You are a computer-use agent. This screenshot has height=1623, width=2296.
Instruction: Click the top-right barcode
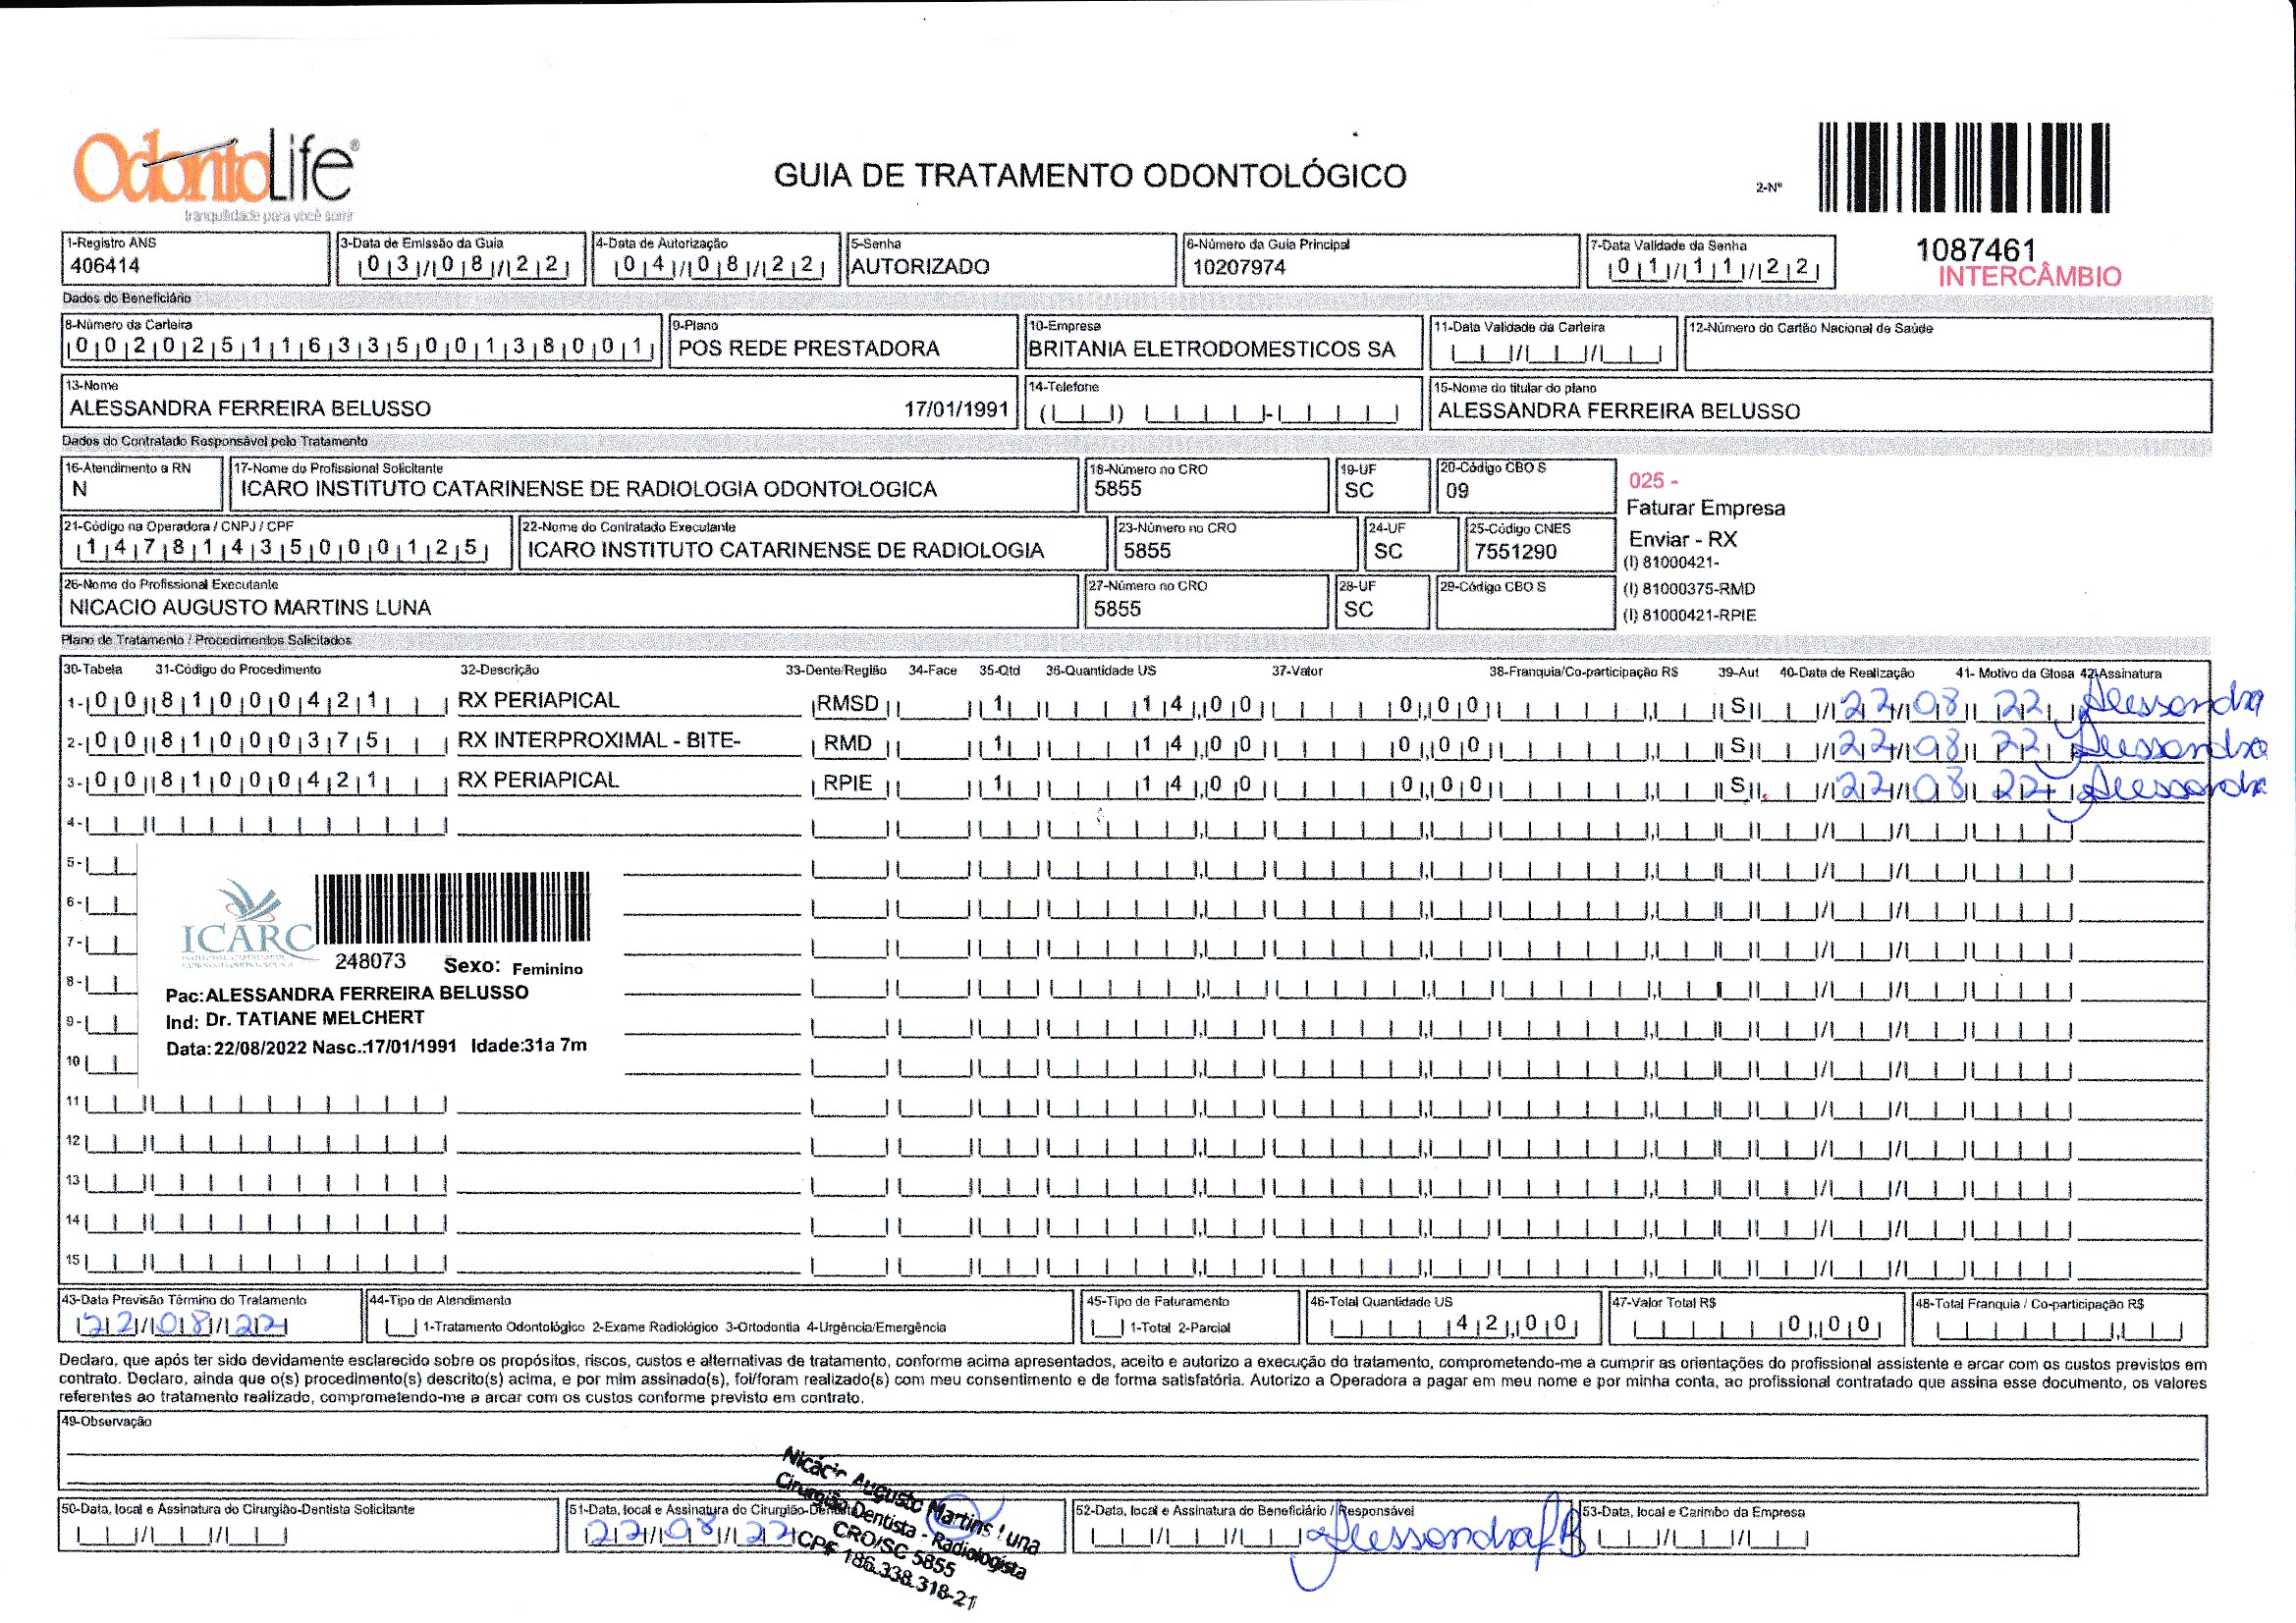(x=1963, y=167)
